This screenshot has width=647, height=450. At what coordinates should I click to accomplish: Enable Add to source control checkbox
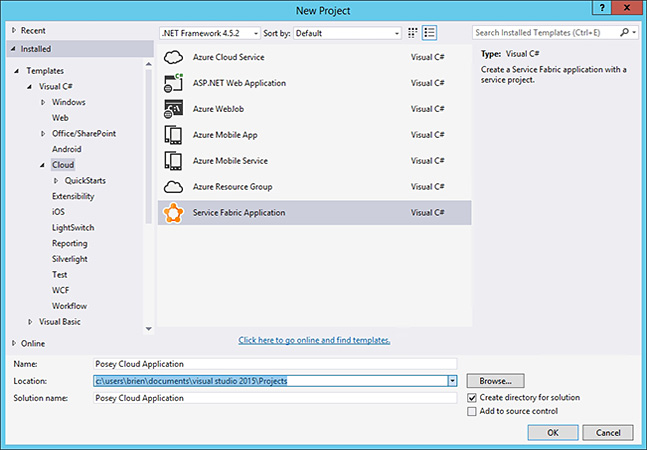[x=472, y=411]
